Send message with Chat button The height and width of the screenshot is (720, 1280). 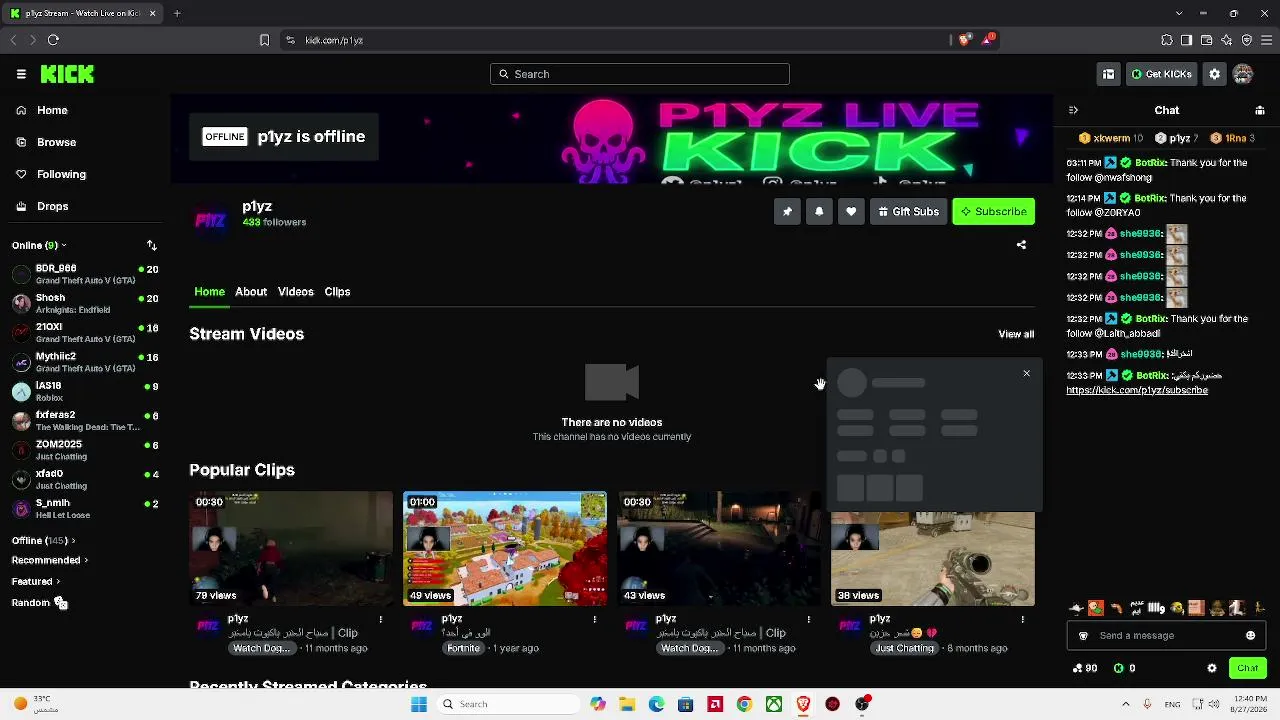click(1247, 668)
